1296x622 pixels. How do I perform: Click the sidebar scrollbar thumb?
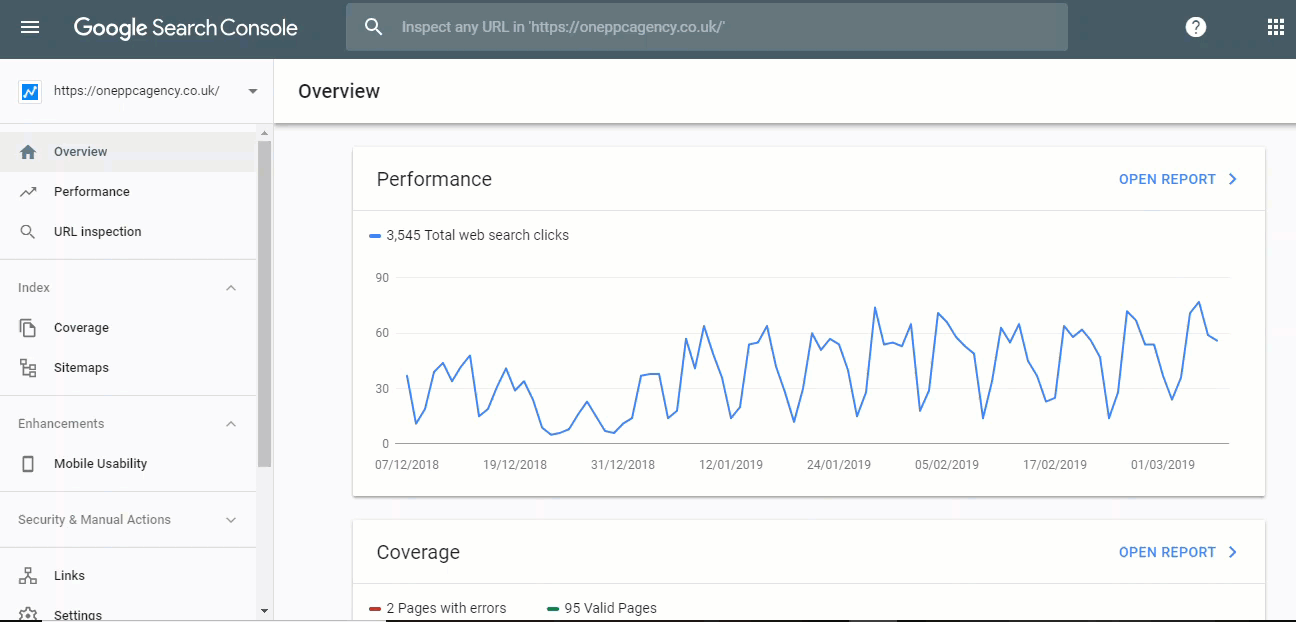coord(264,304)
